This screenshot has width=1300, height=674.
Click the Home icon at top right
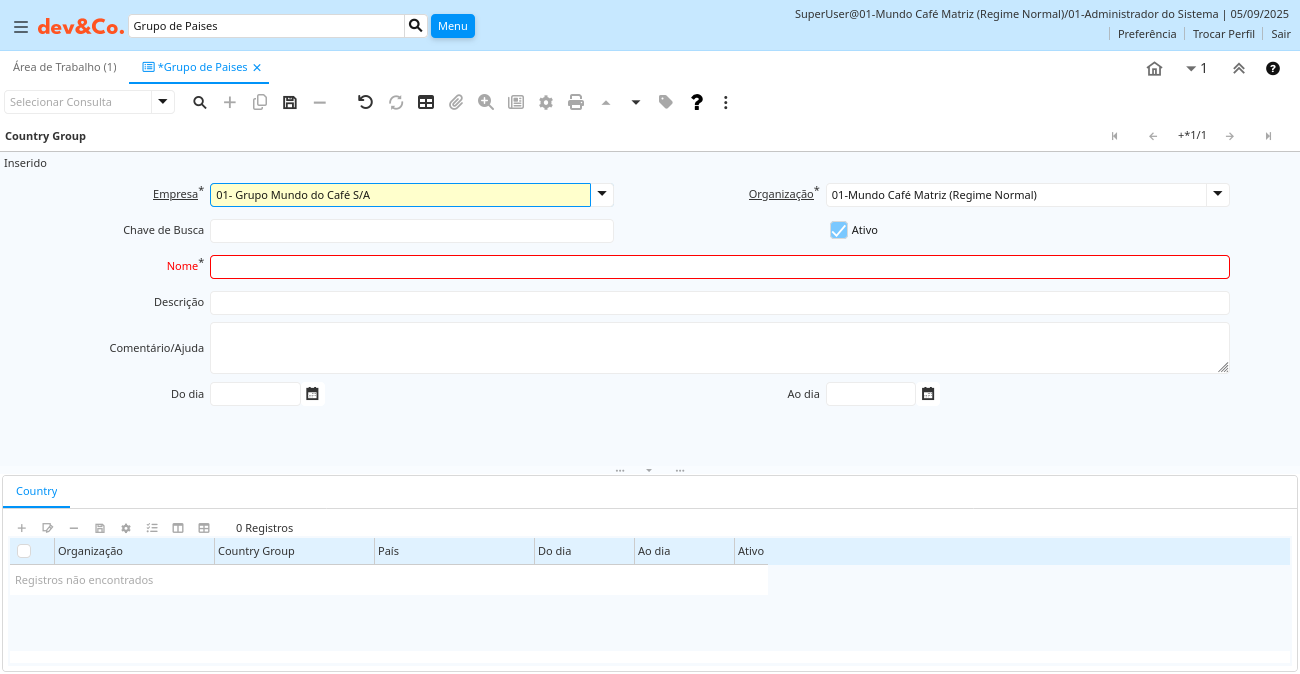click(x=1154, y=69)
